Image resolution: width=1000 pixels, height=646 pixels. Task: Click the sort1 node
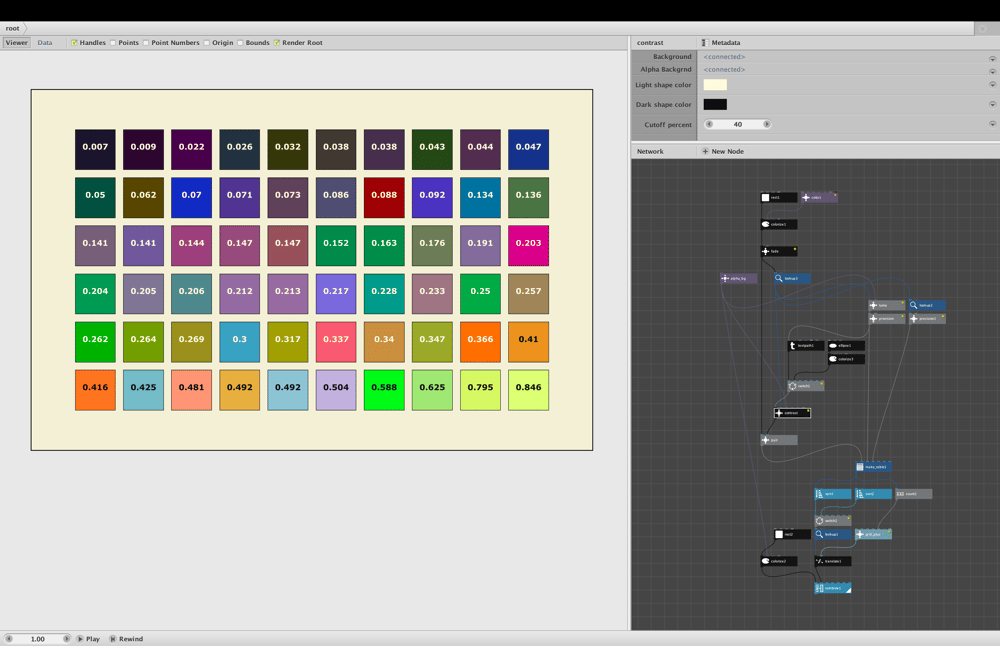tap(833, 494)
